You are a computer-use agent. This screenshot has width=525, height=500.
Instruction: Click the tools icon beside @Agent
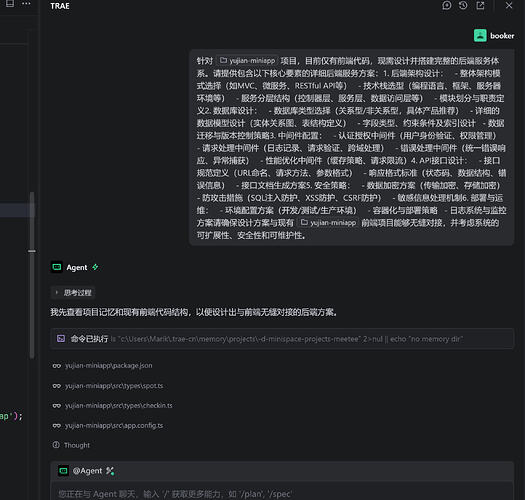[x=110, y=471]
